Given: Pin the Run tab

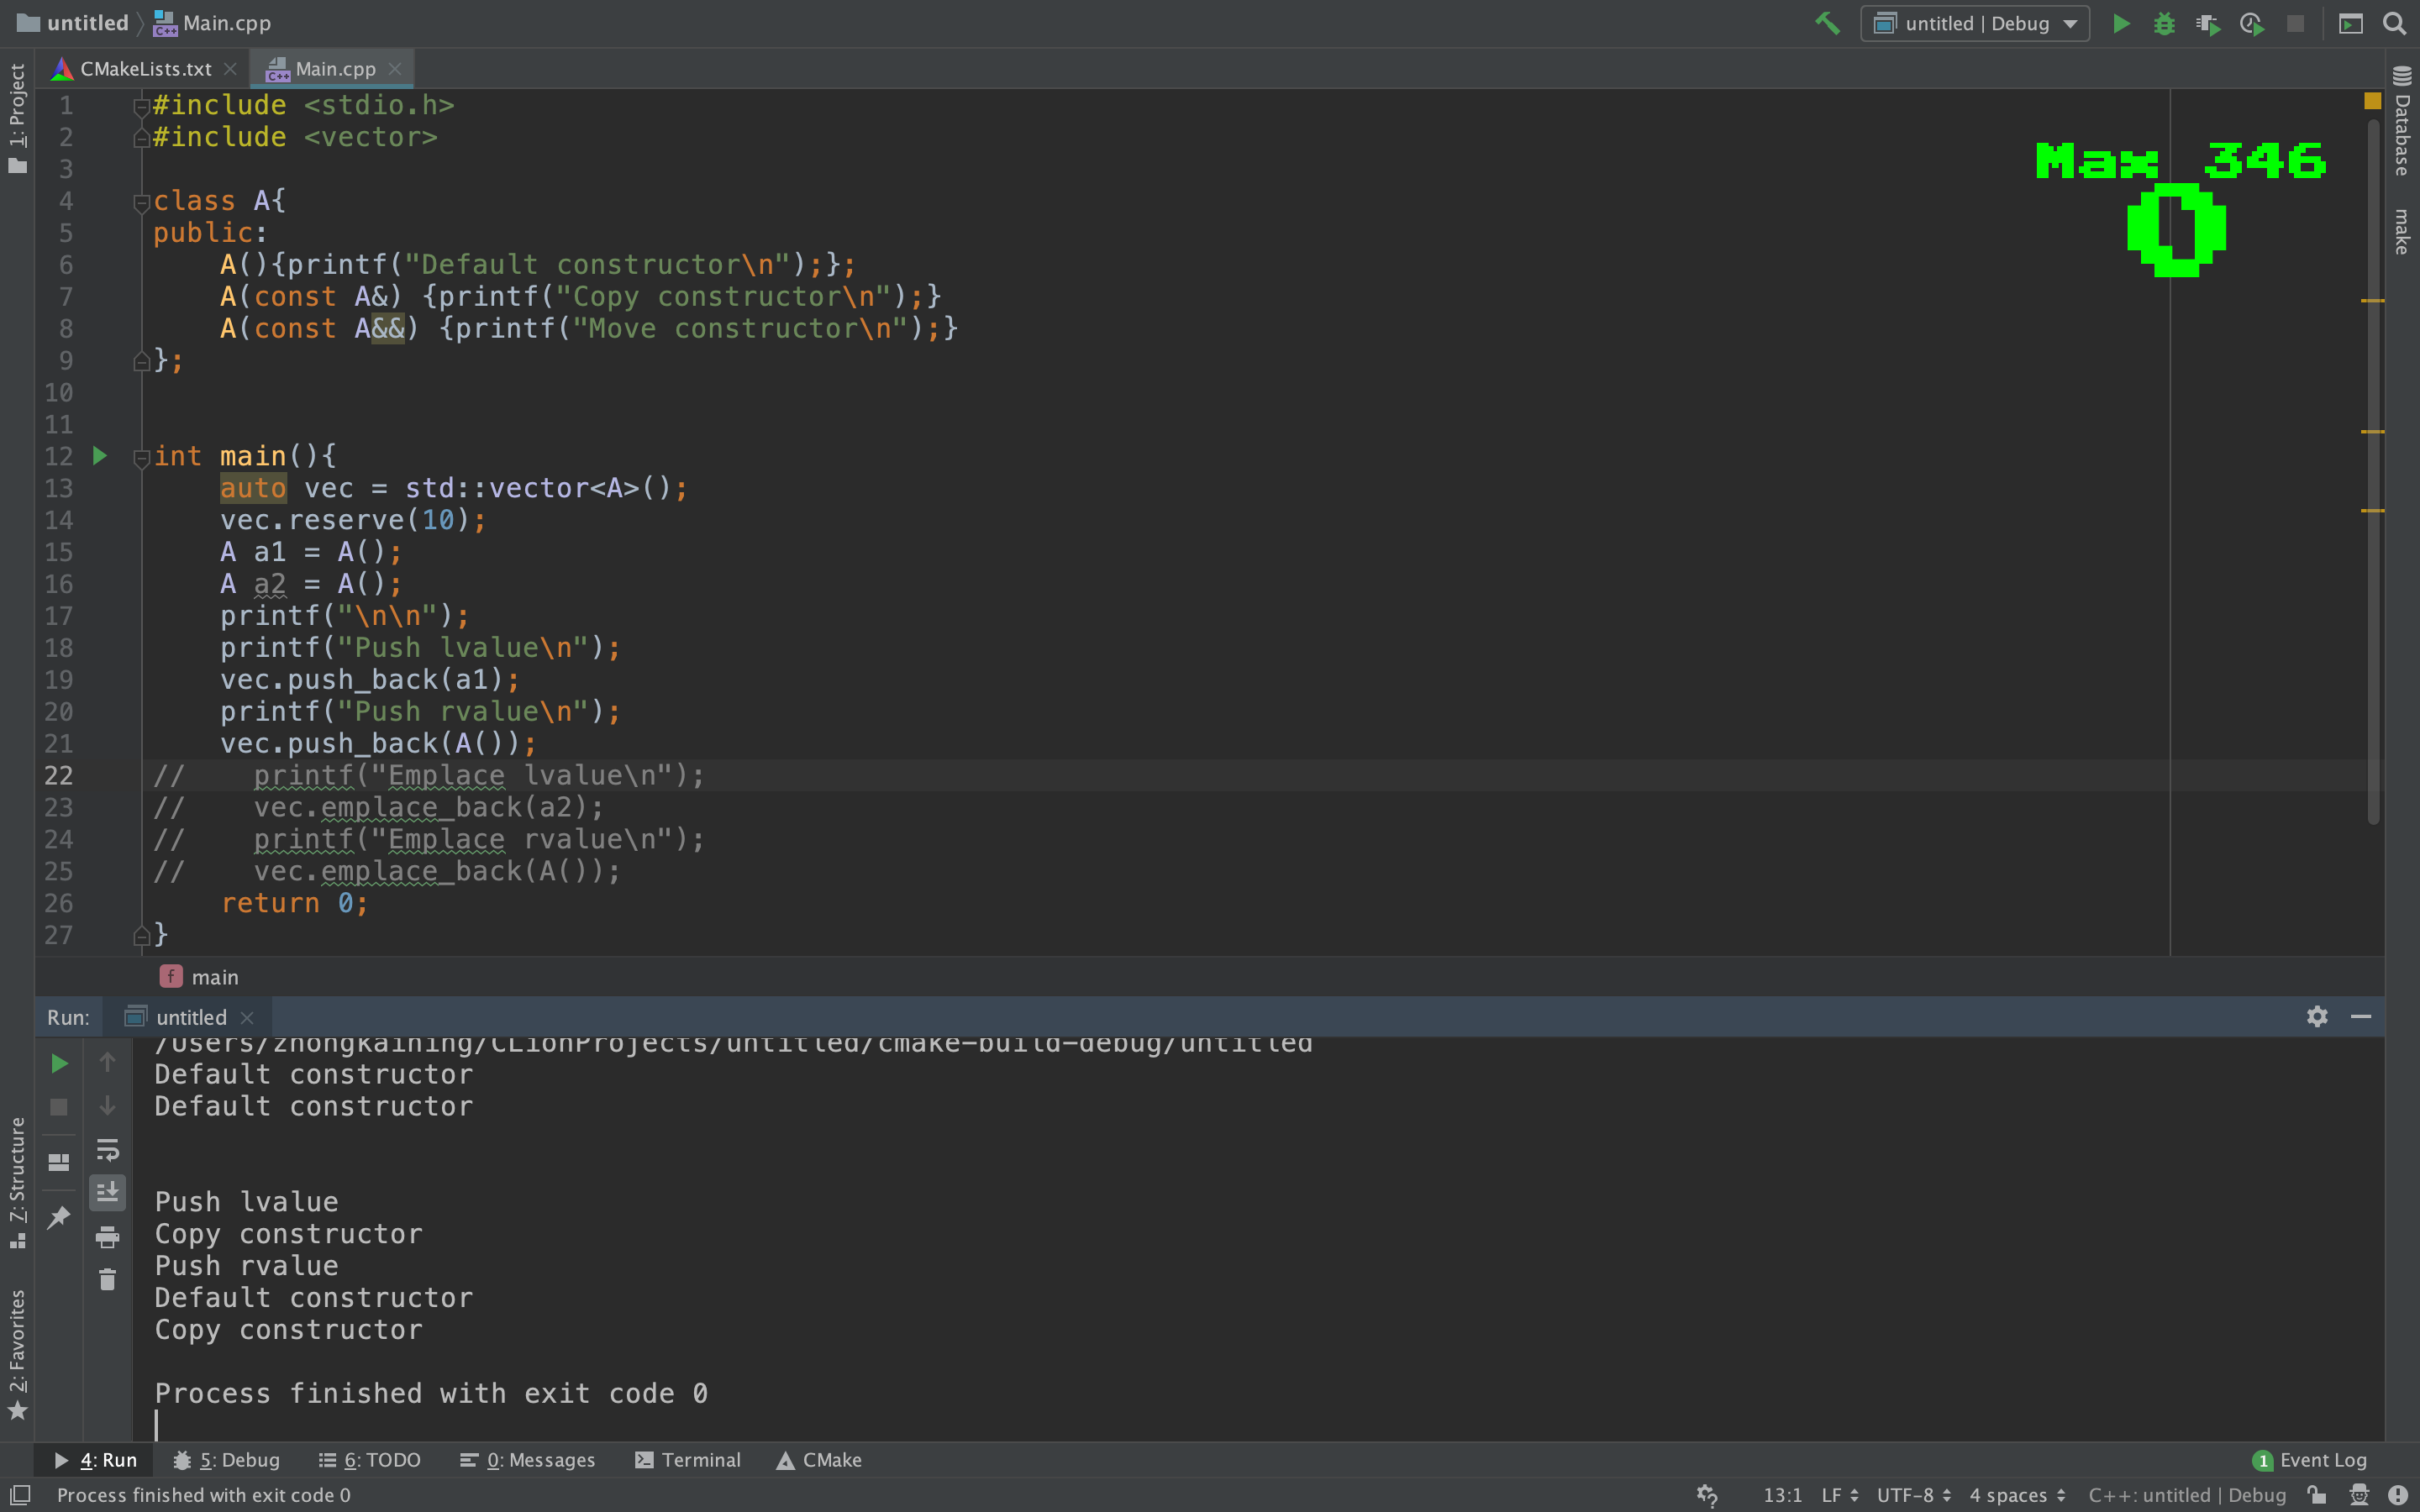Looking at the screenshot, I should [59, 1217].
